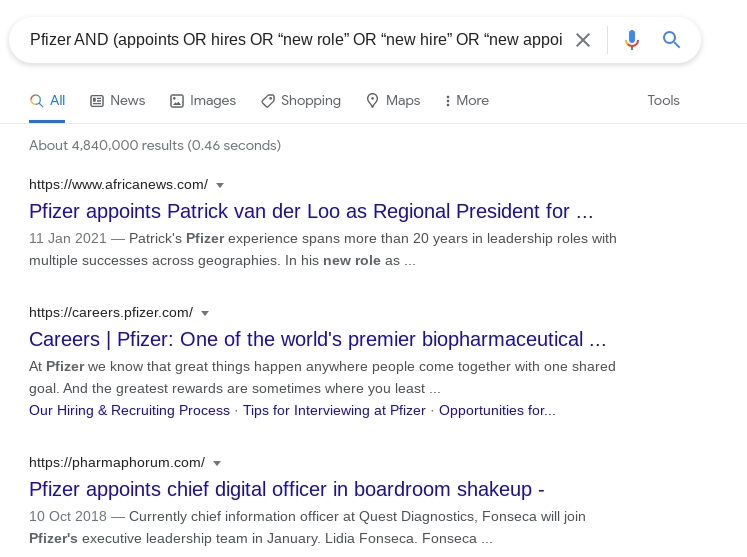Click the blue magnifying glass search icon
The height and width of the screenshot is (557, 747).
pos(672,40)
